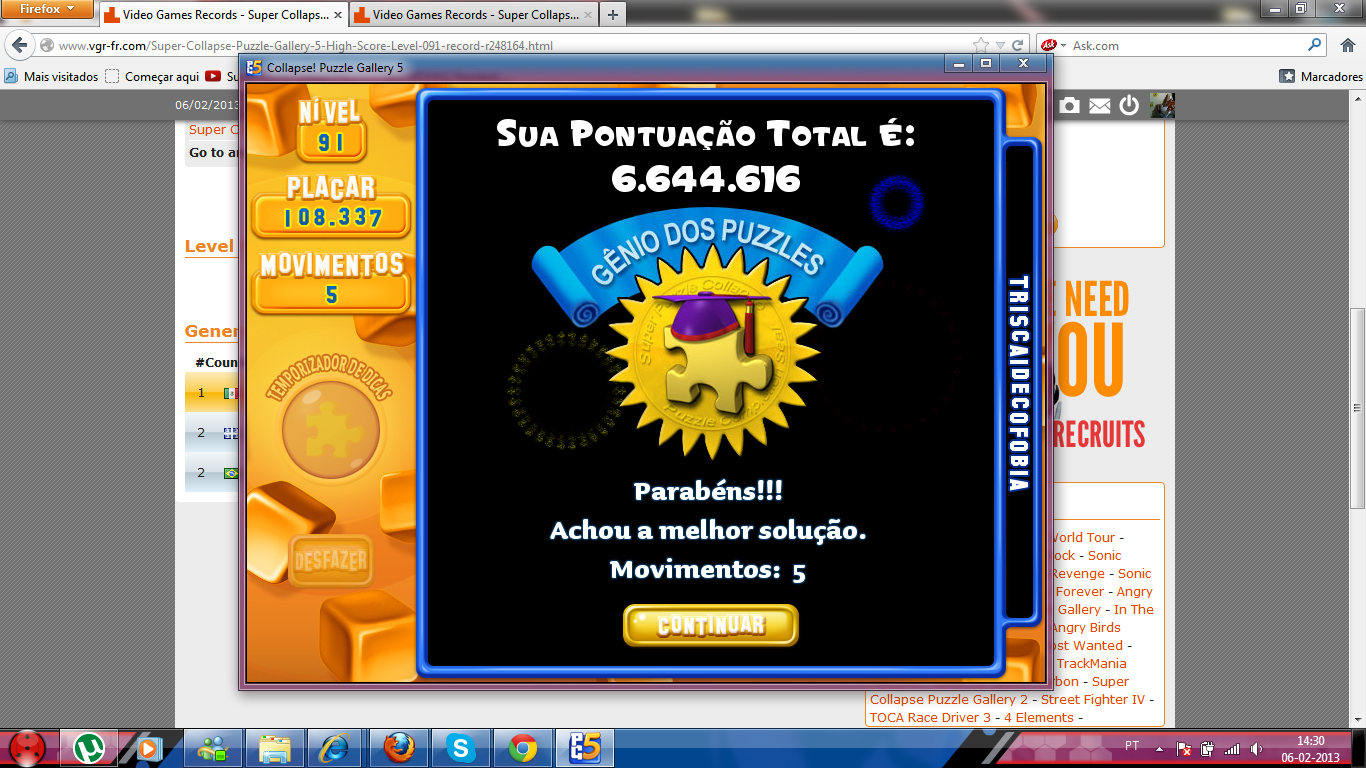
Task: Open the Ask.com search engine dropdown
Action: coord(1053,45)
